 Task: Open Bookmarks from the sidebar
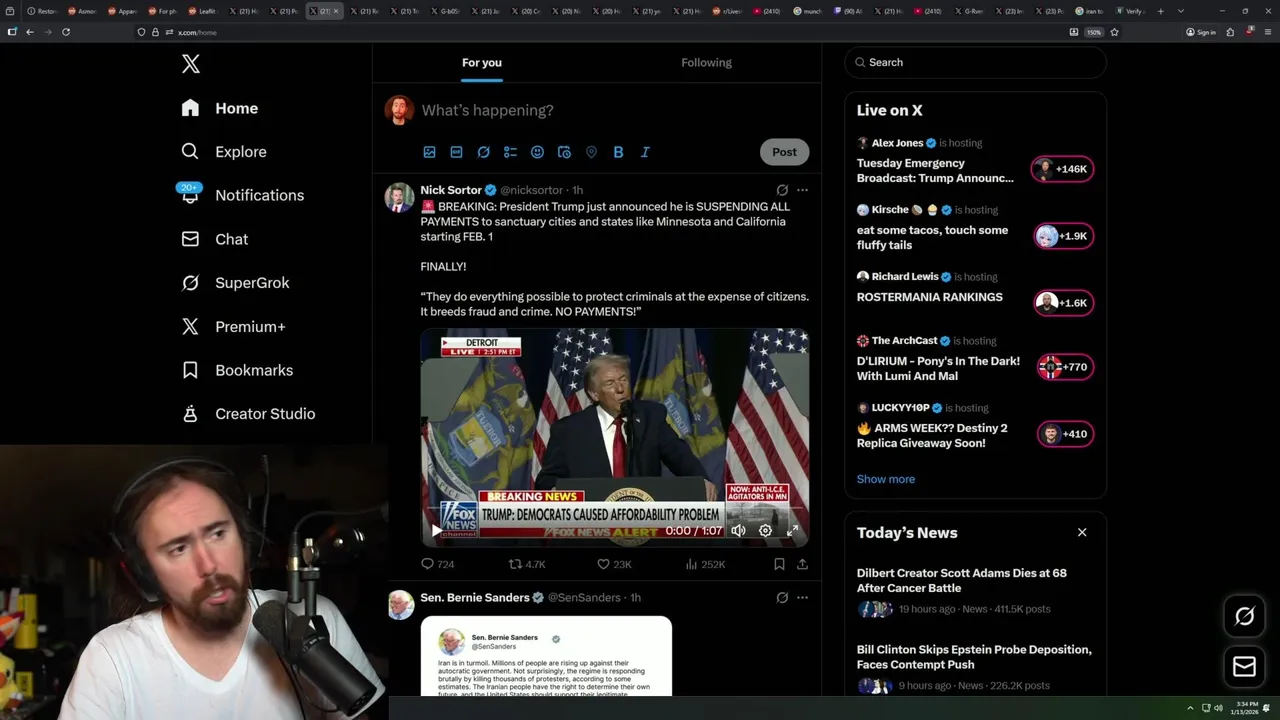pyautogui.click(x=237, y=370)
